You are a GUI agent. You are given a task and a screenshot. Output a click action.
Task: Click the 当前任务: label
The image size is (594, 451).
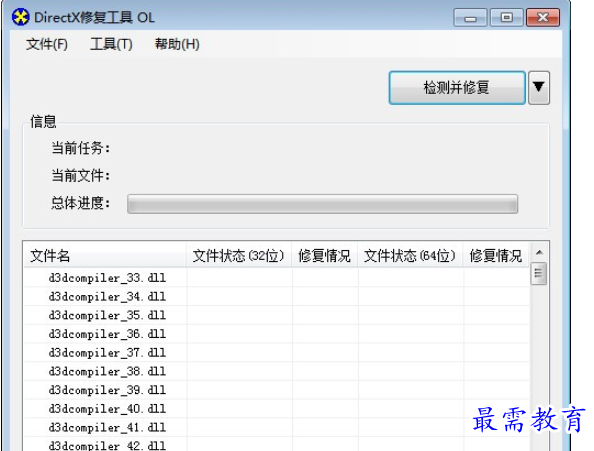pos(80,148)
